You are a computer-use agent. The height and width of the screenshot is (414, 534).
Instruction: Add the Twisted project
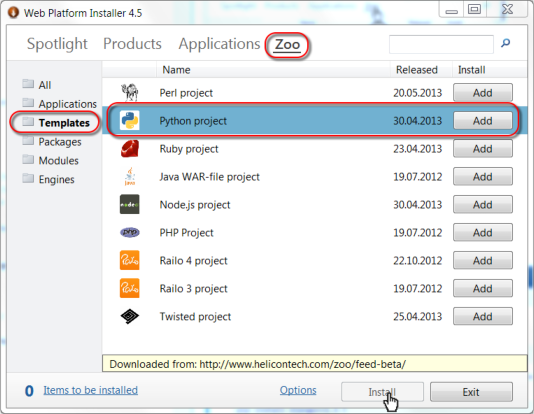click(x=483, y=316)
